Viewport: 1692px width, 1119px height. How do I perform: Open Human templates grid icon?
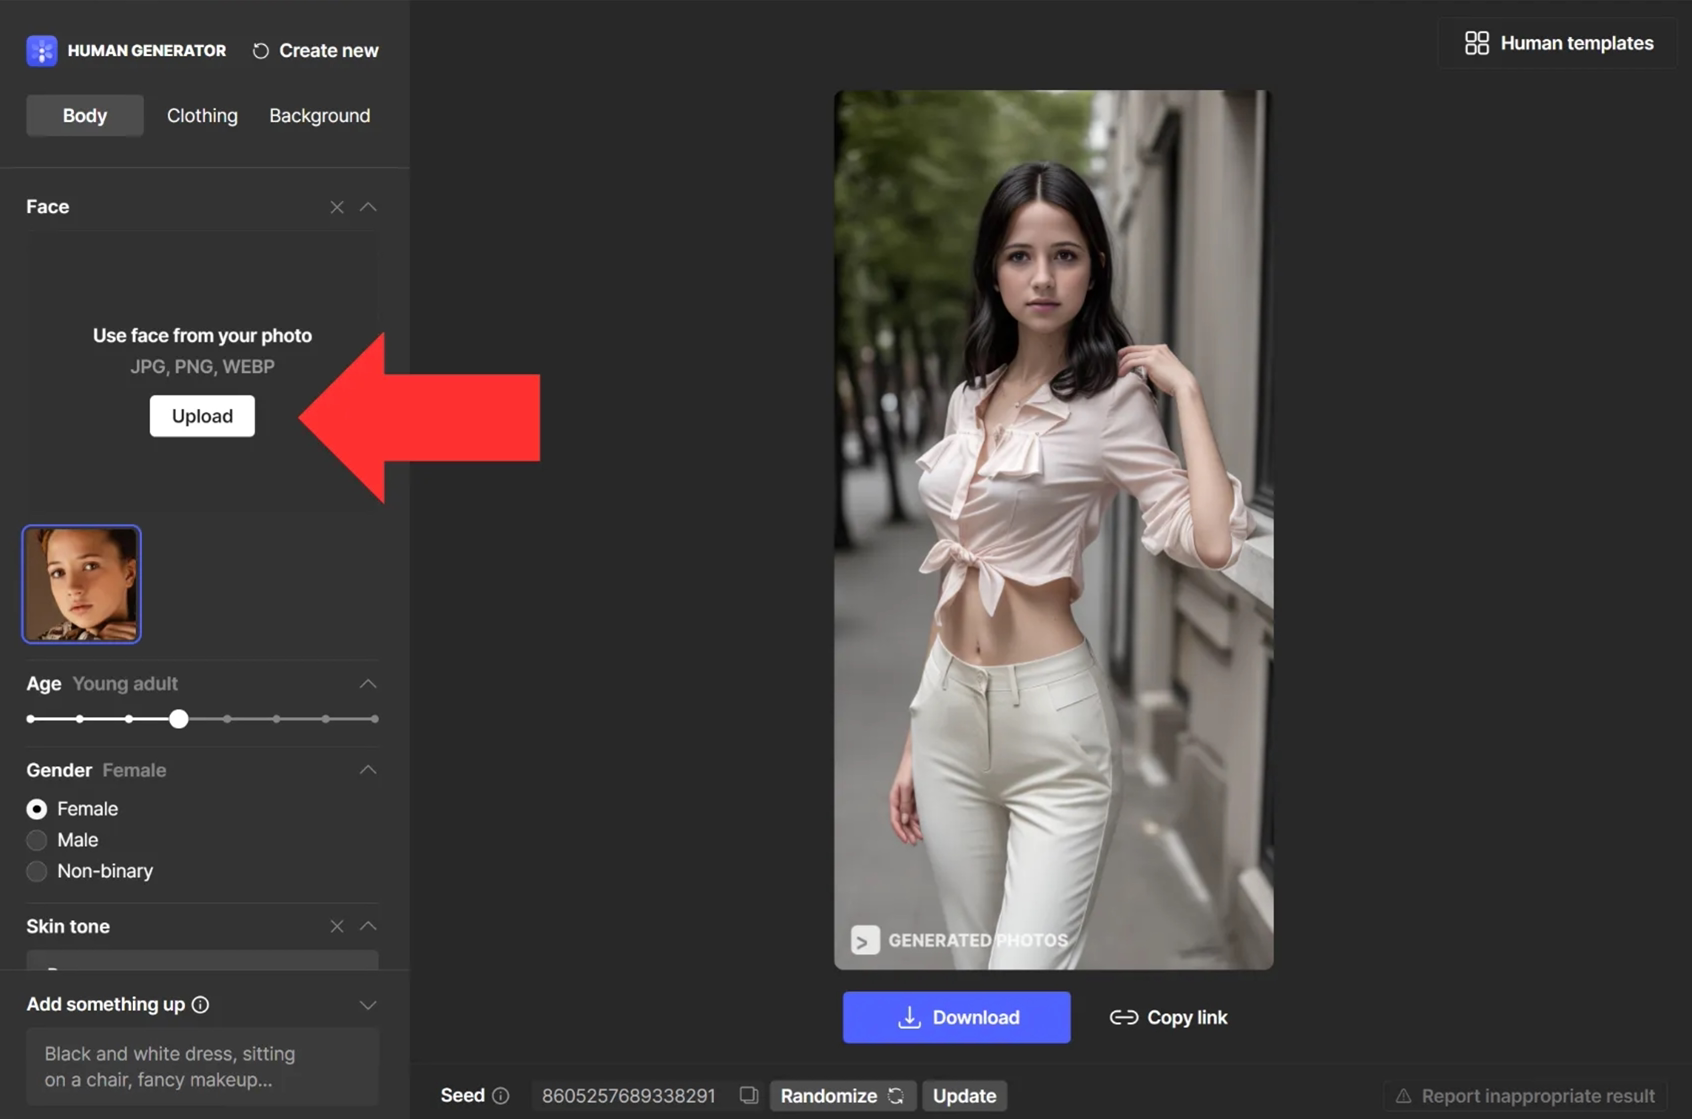point(1476,43)
